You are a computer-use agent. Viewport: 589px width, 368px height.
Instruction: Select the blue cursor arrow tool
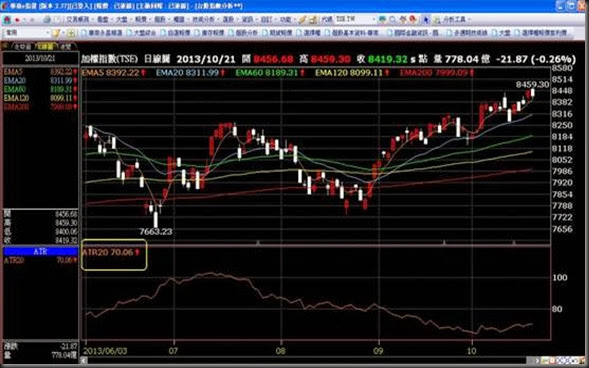[x=426, y=20]
